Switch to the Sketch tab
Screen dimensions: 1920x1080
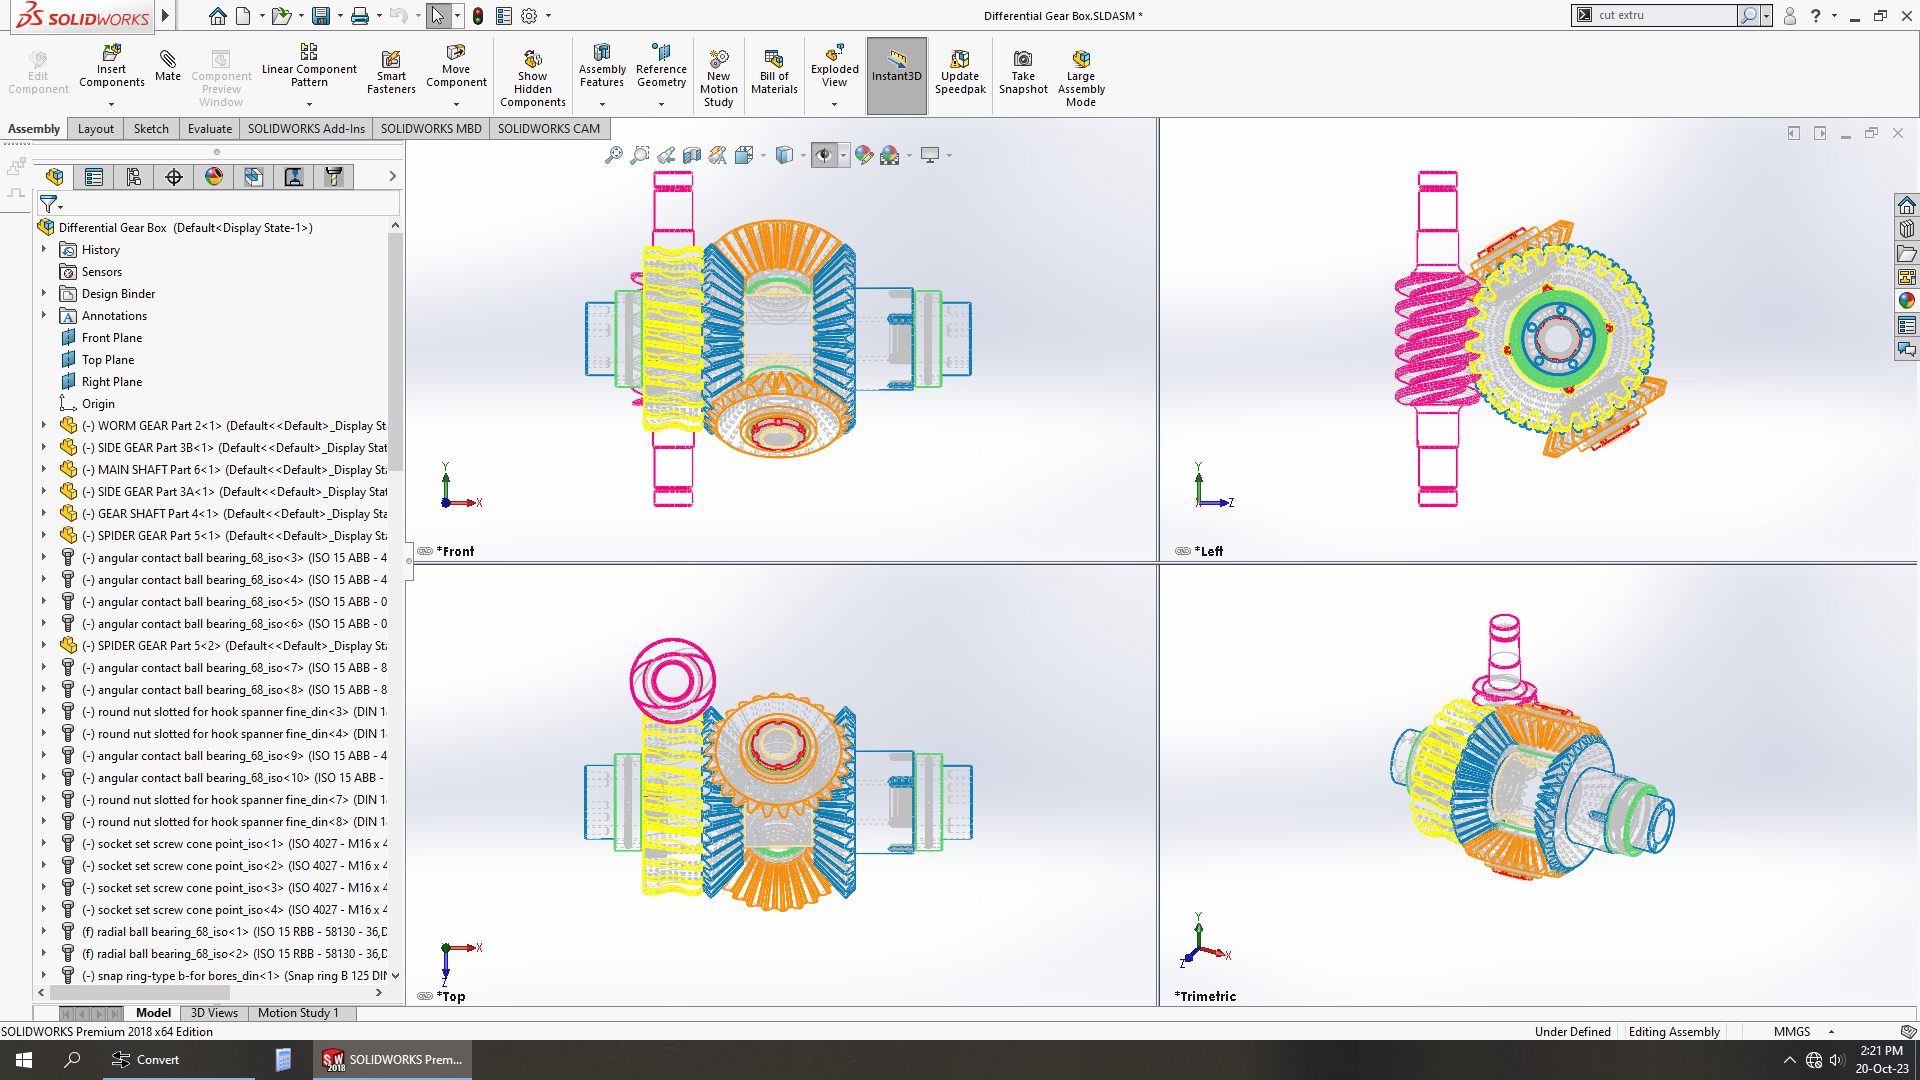click(151, 129)
